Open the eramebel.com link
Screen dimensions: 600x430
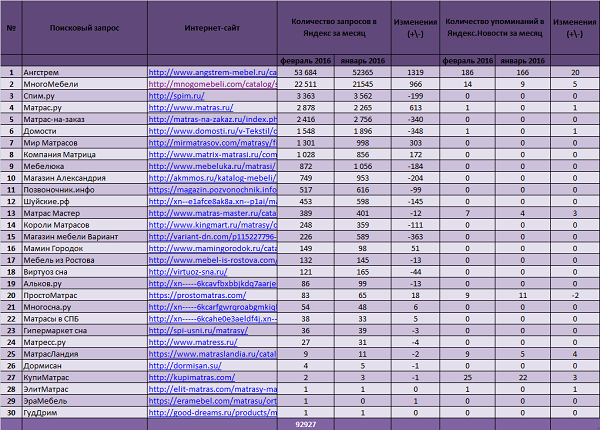click(x=212, y=401)
